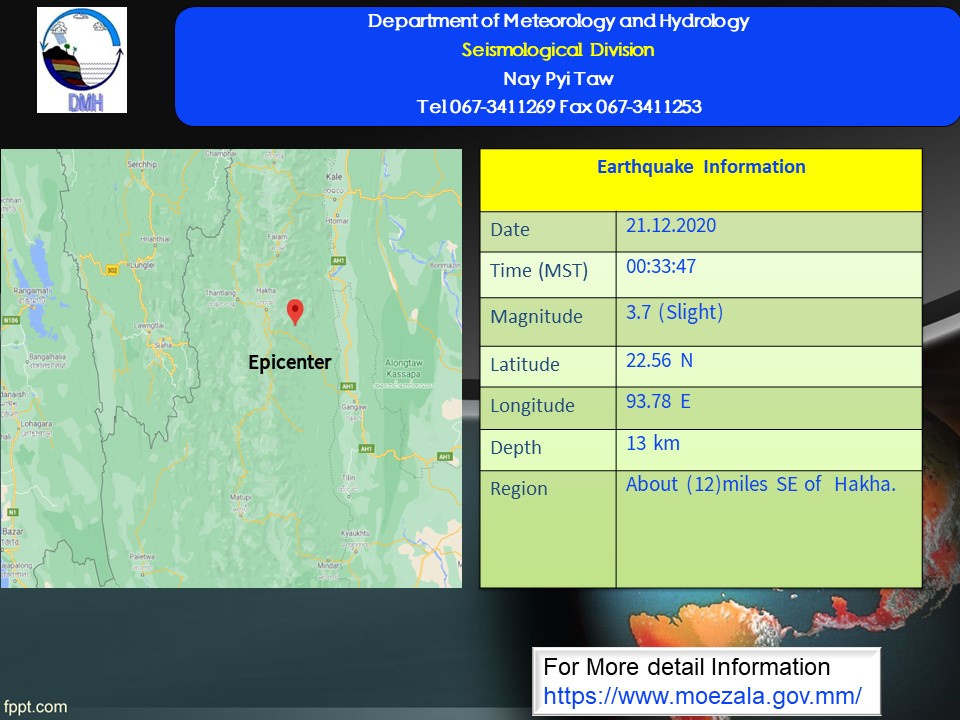Click the 302 road shield near Lunglei
Screen dimensions: 960x720
111,270
